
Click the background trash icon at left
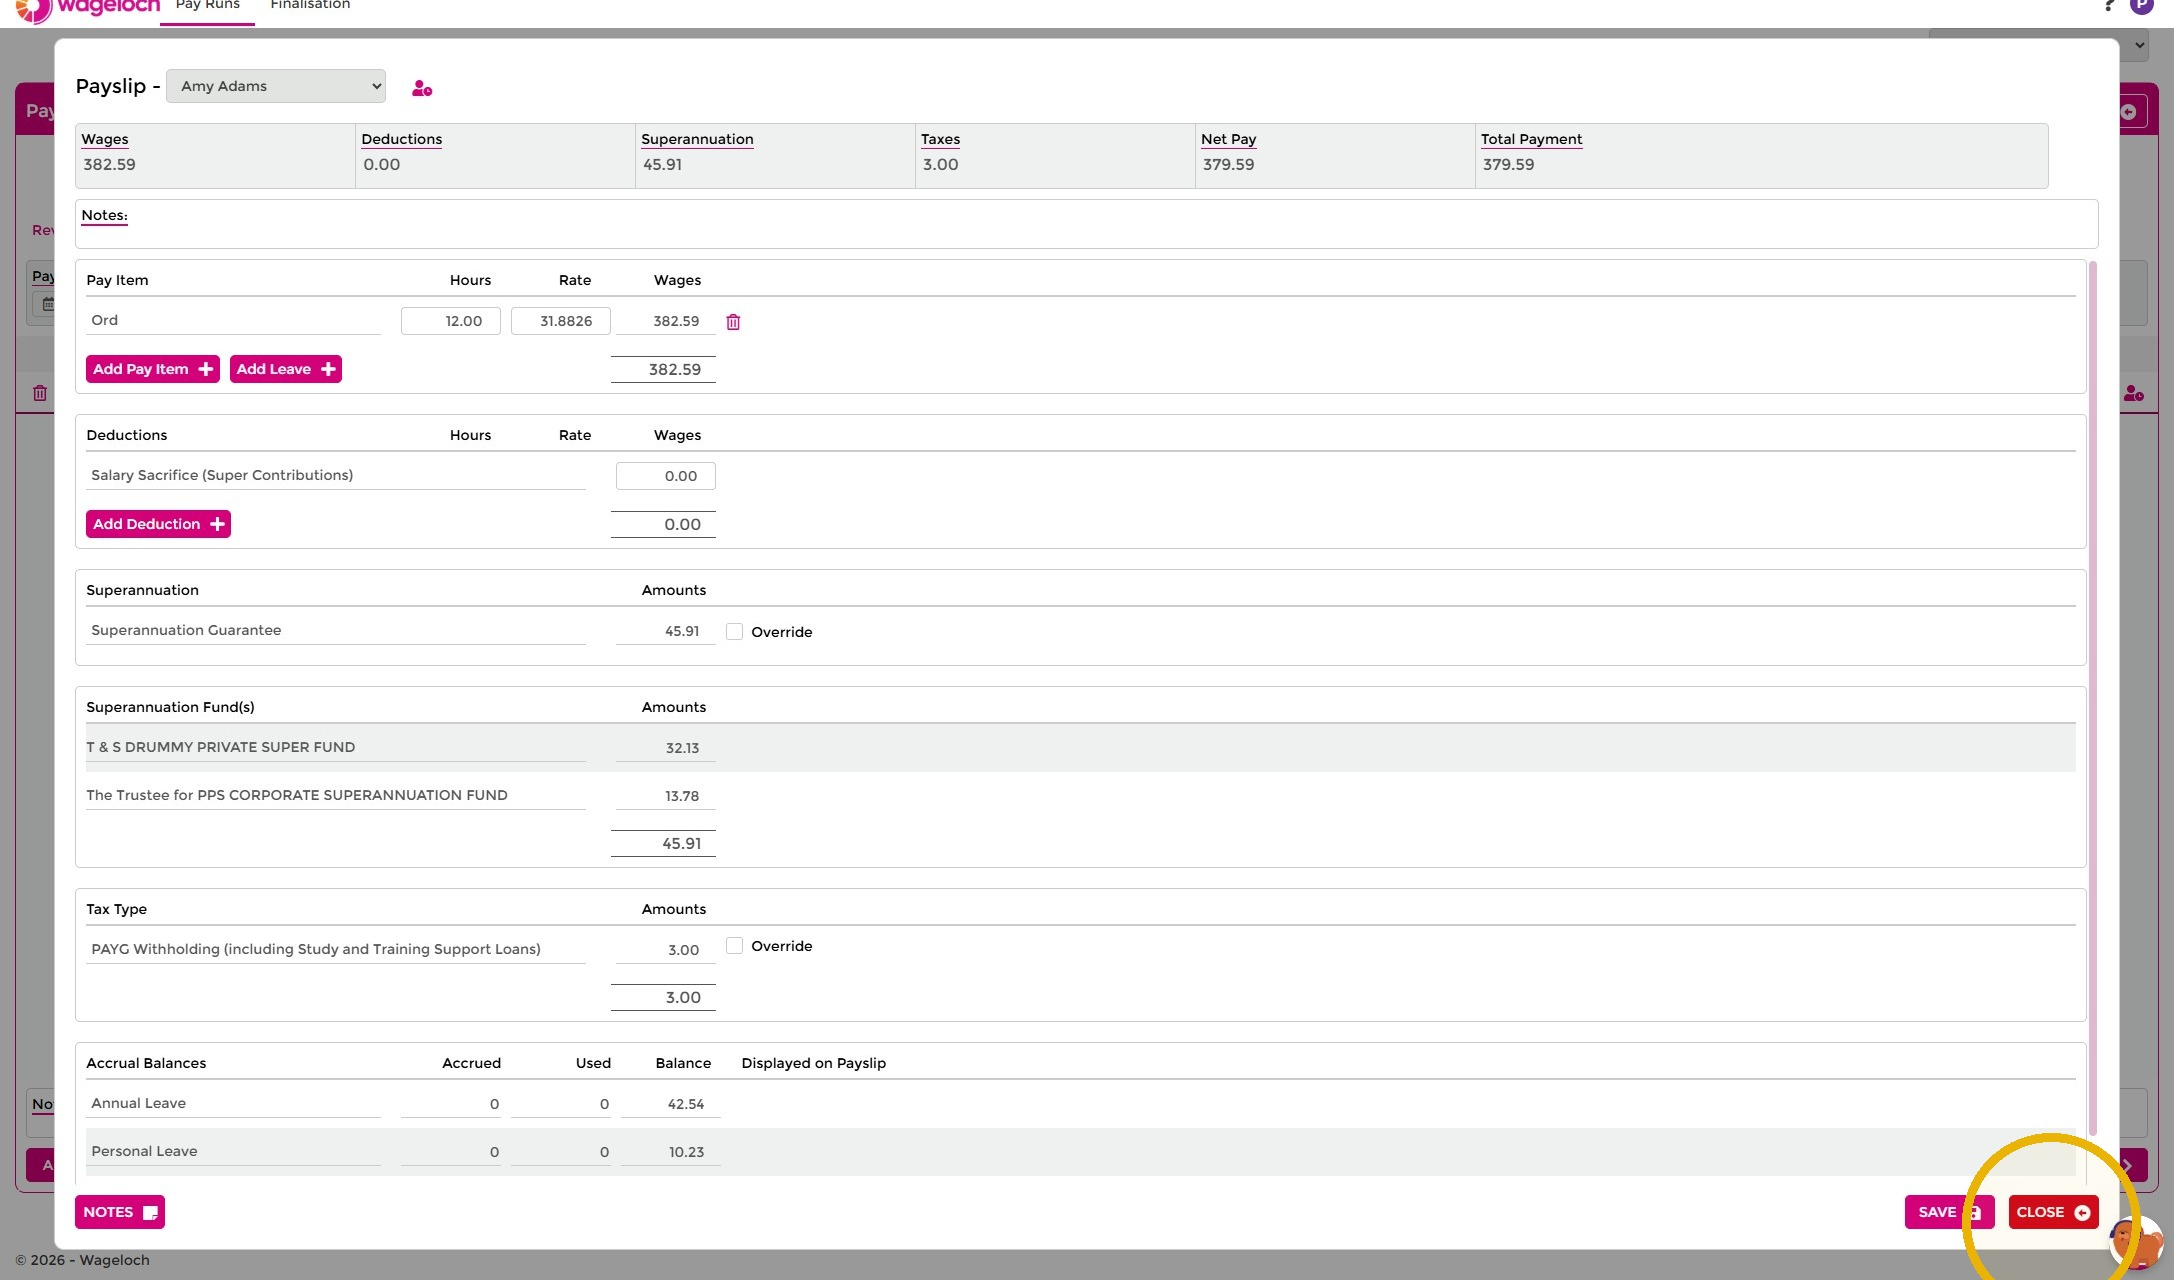tap(40, 393)
